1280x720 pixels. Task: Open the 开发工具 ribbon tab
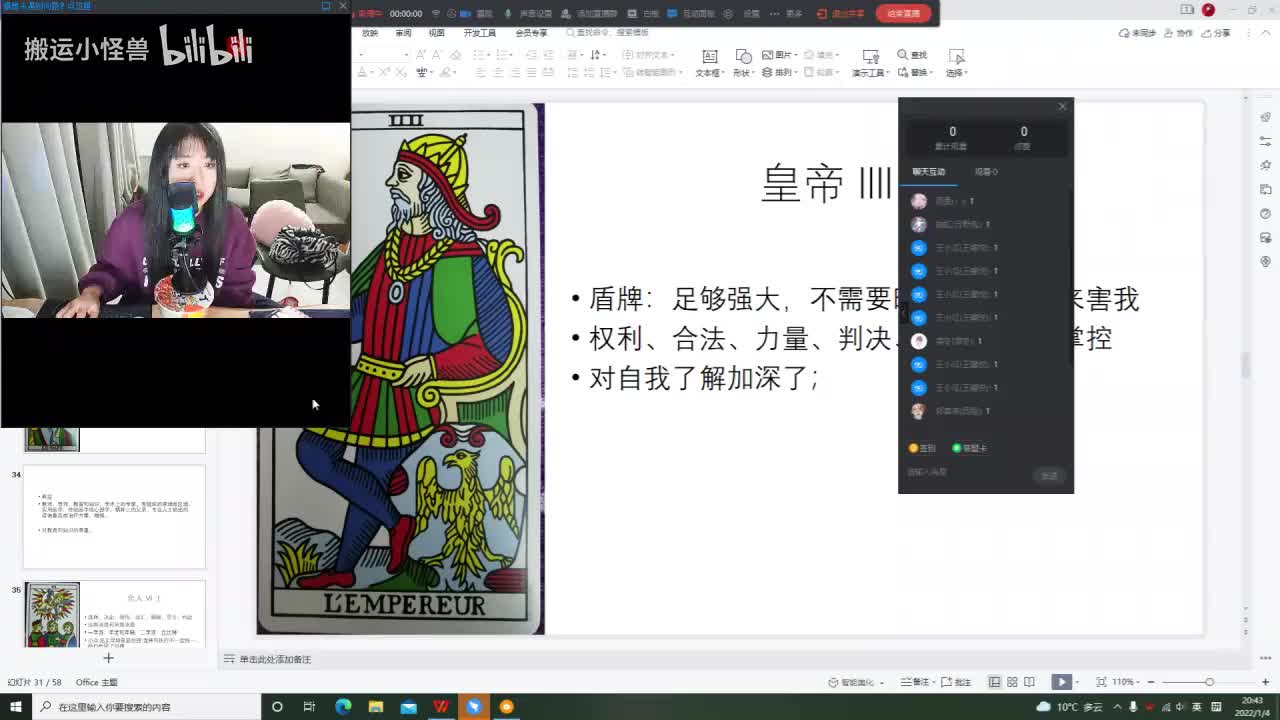(480, 33)
